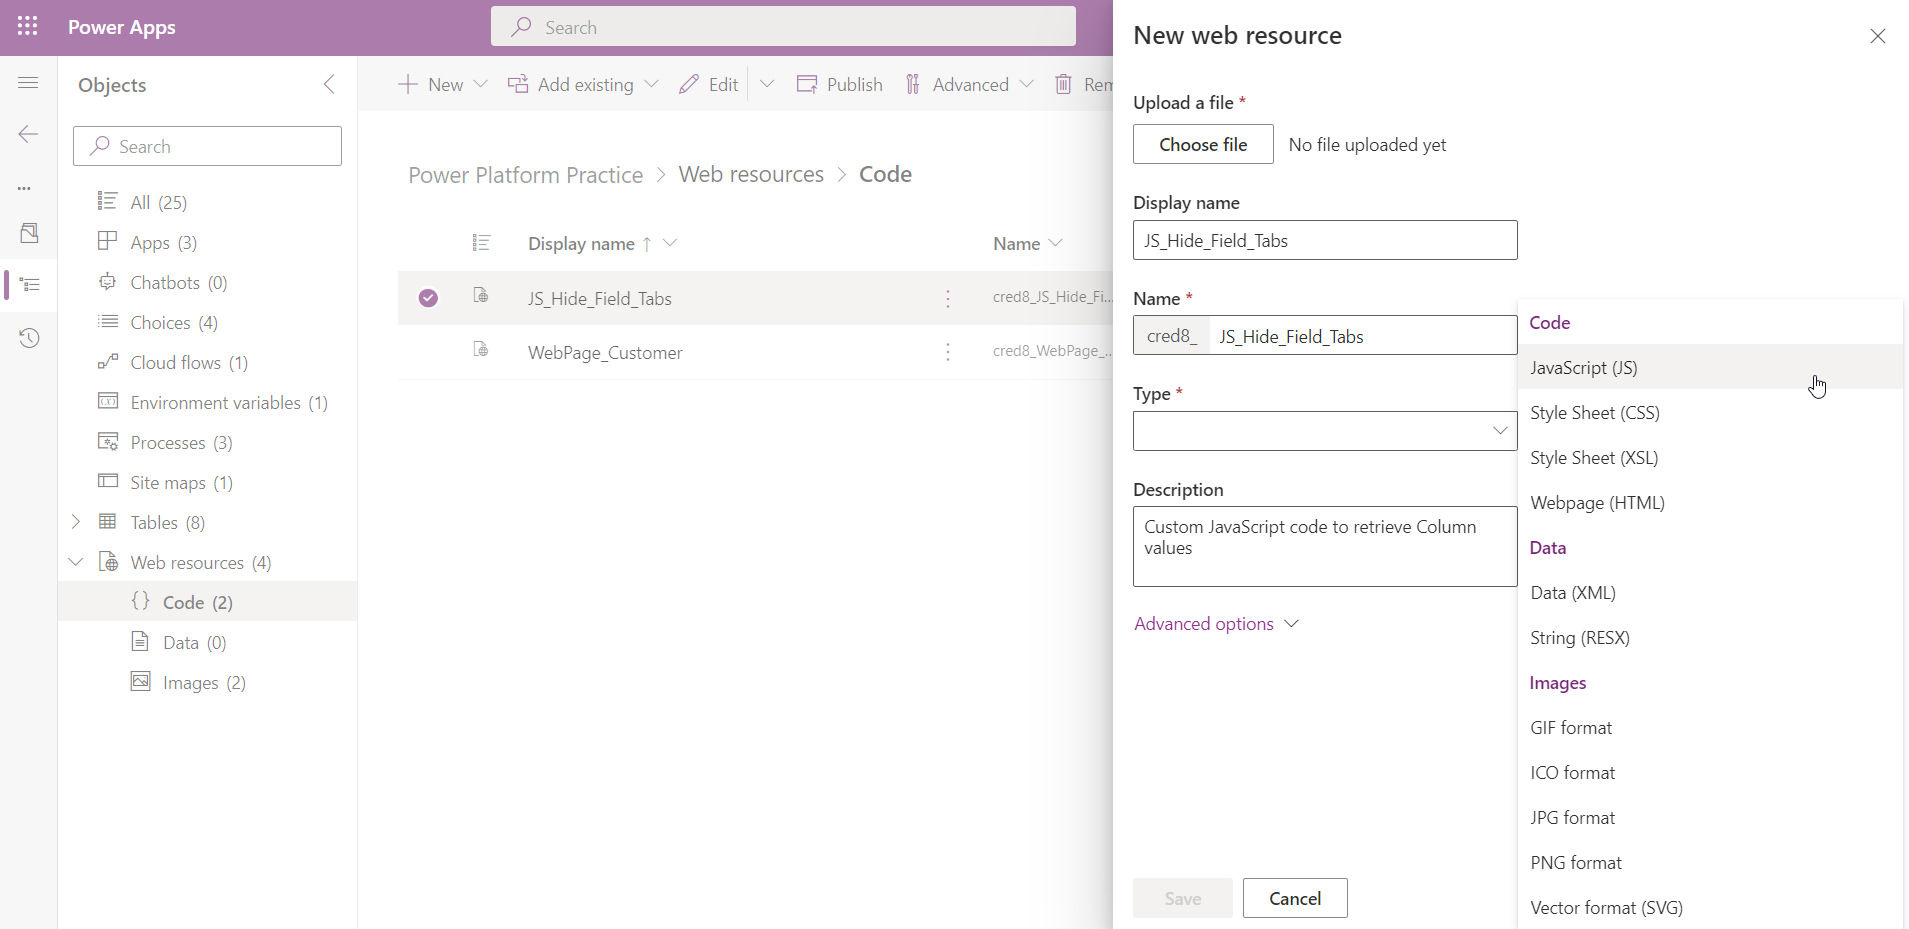
Task: Select Images under Web resources
Action: click(x=190, y=683)
